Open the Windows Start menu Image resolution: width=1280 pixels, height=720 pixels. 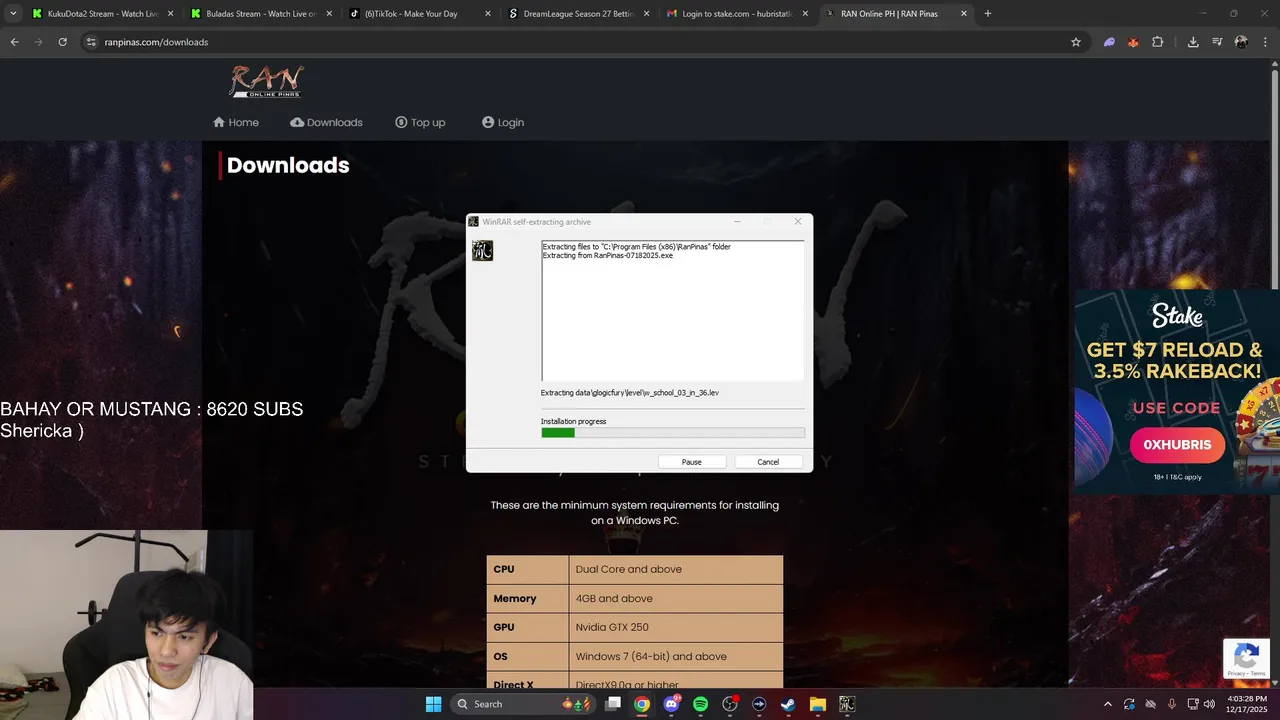pos(433,704)
